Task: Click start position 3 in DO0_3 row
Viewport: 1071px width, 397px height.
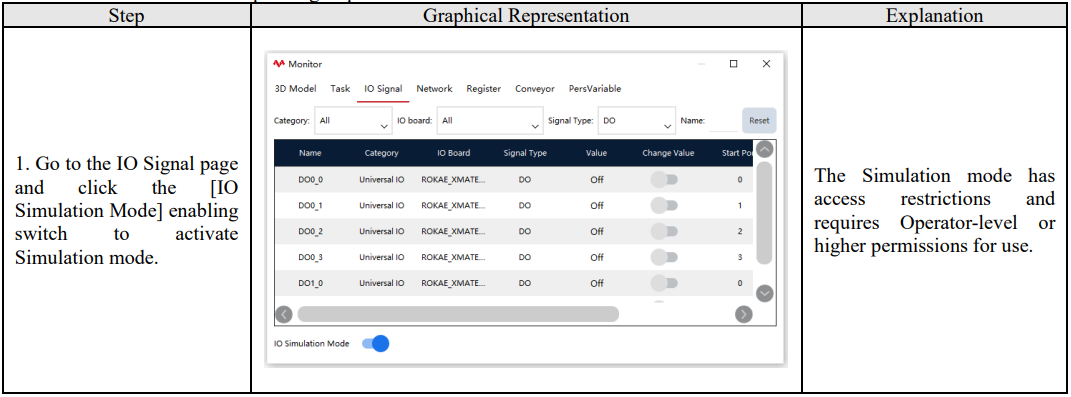Action: (x=740, y=257)
